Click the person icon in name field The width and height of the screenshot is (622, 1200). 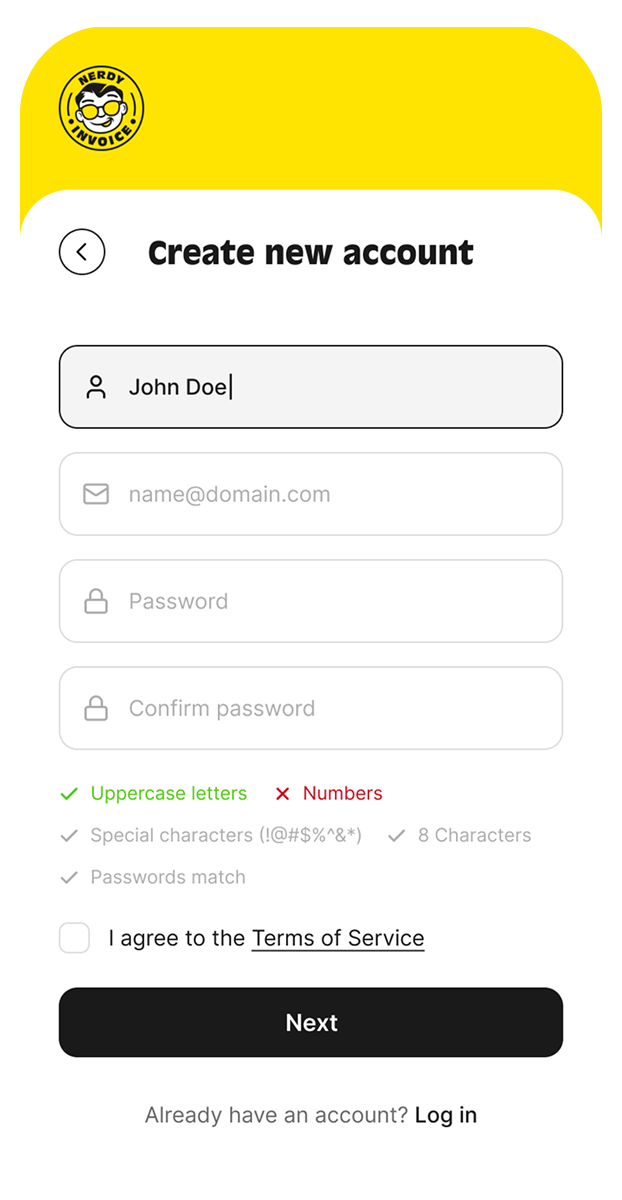96,387
